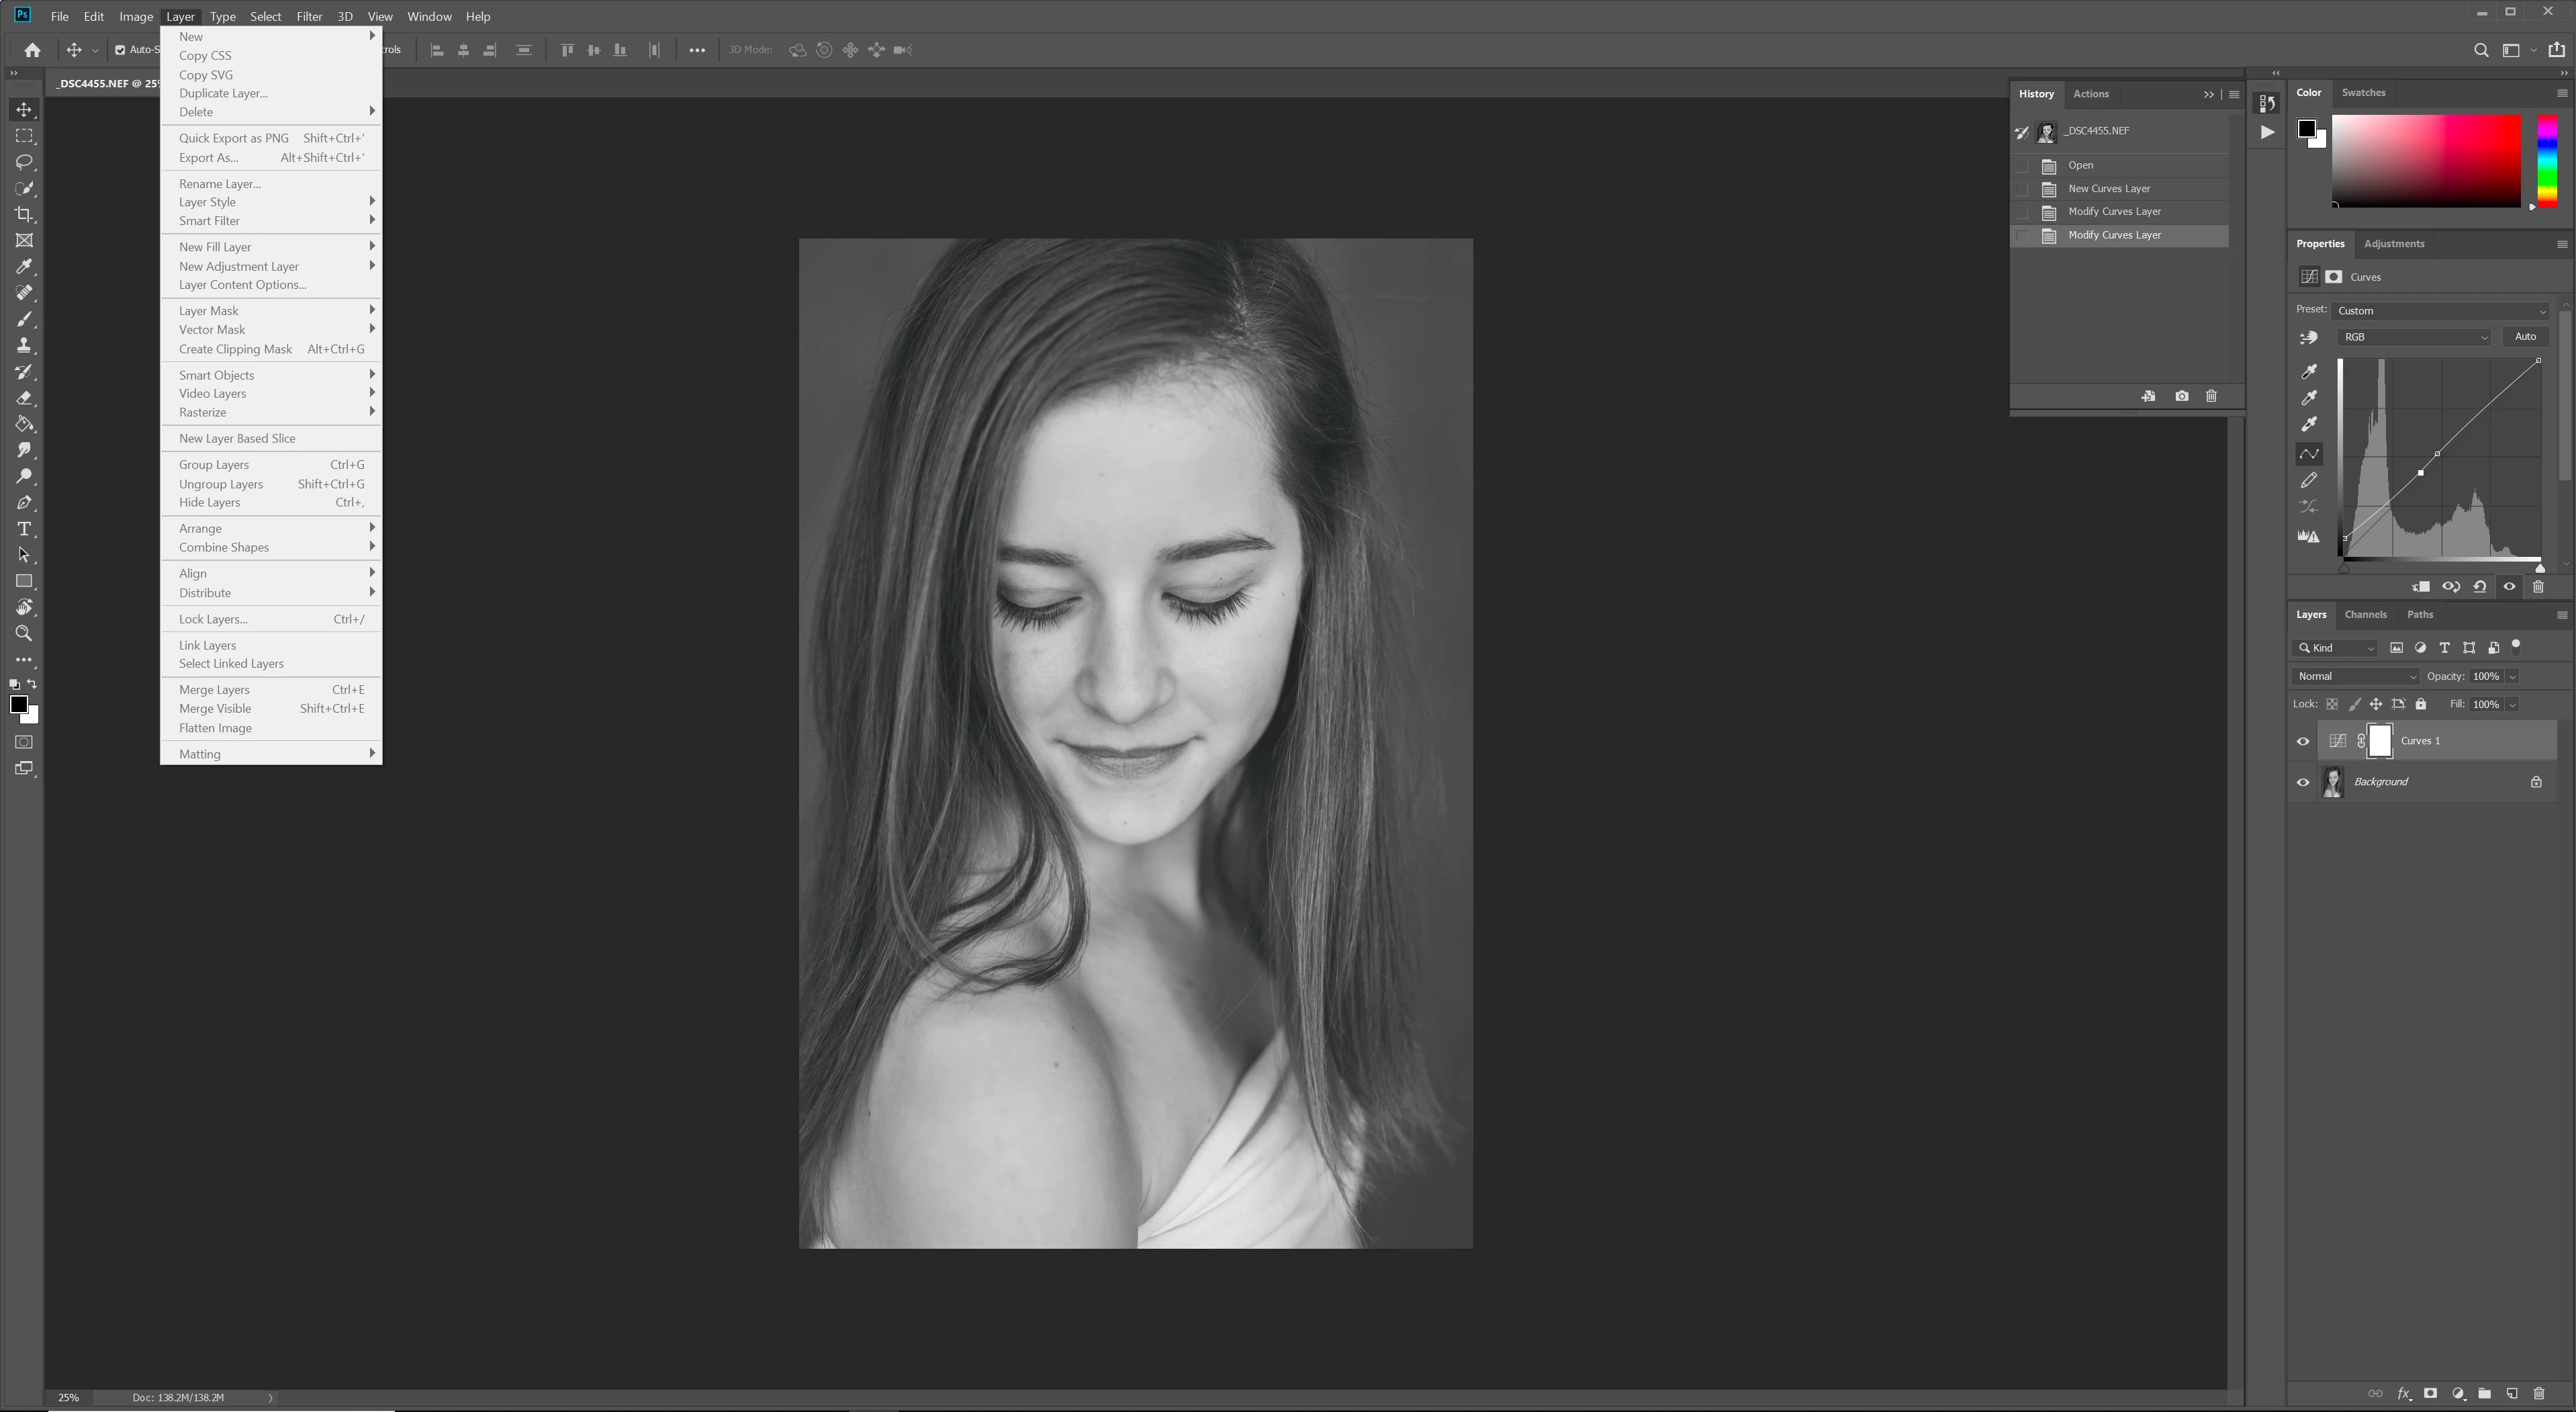
Task: Click the Auto button in Curves
Action: (x=2525, y=337)
